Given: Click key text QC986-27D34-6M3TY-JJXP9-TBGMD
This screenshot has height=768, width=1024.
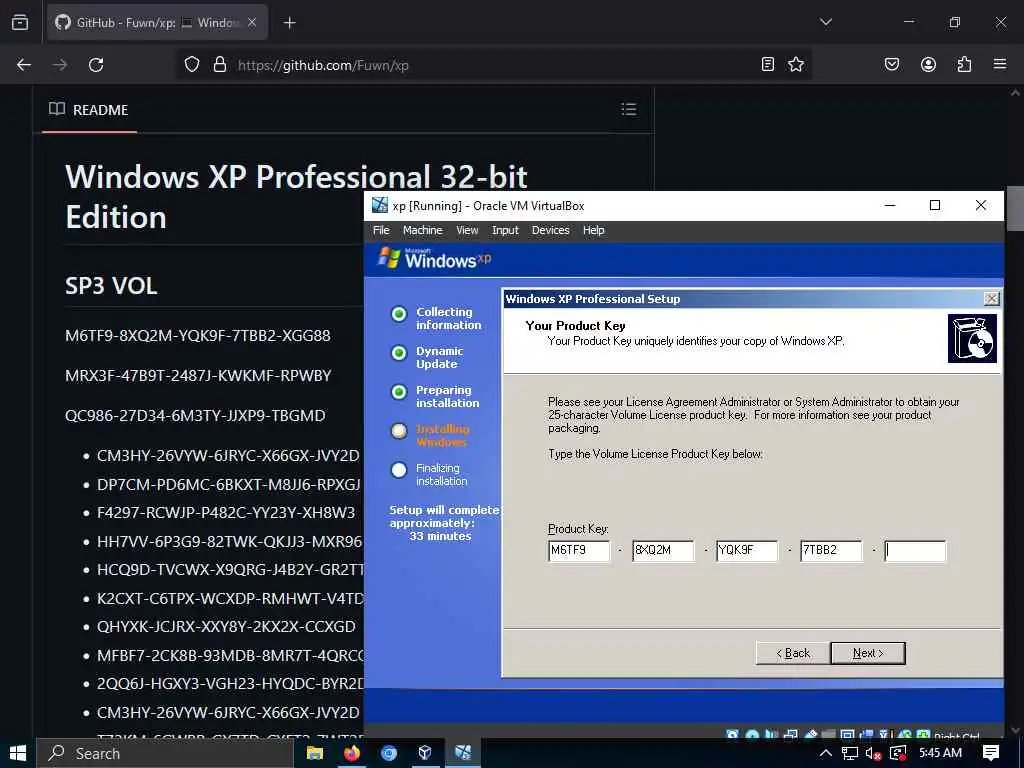Looking at the screenshot, I should tap(195, 415).
